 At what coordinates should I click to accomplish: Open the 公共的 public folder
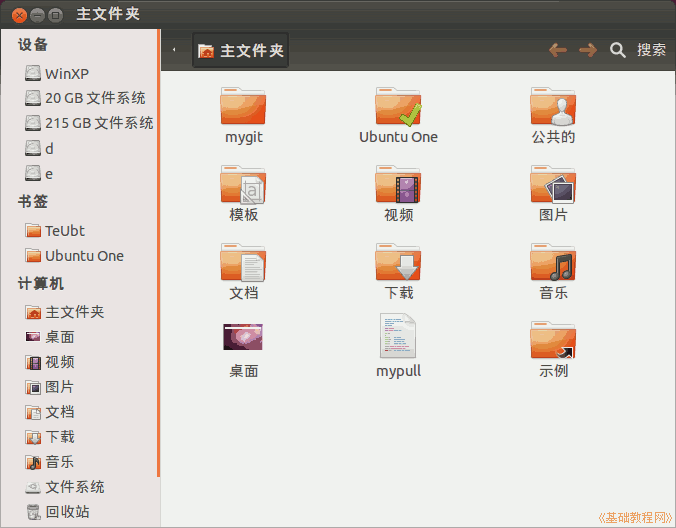[x=553, y=106]
